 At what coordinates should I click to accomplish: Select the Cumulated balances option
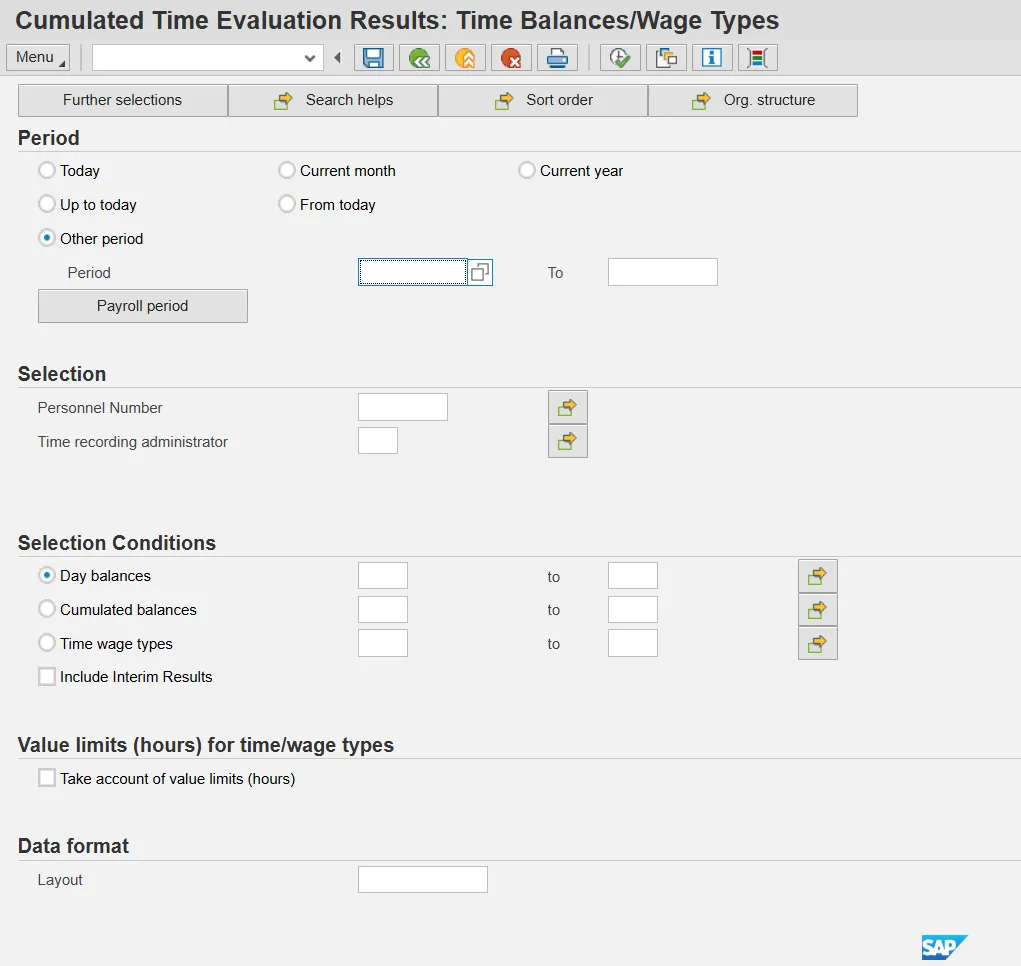click(x=47, y=609)
